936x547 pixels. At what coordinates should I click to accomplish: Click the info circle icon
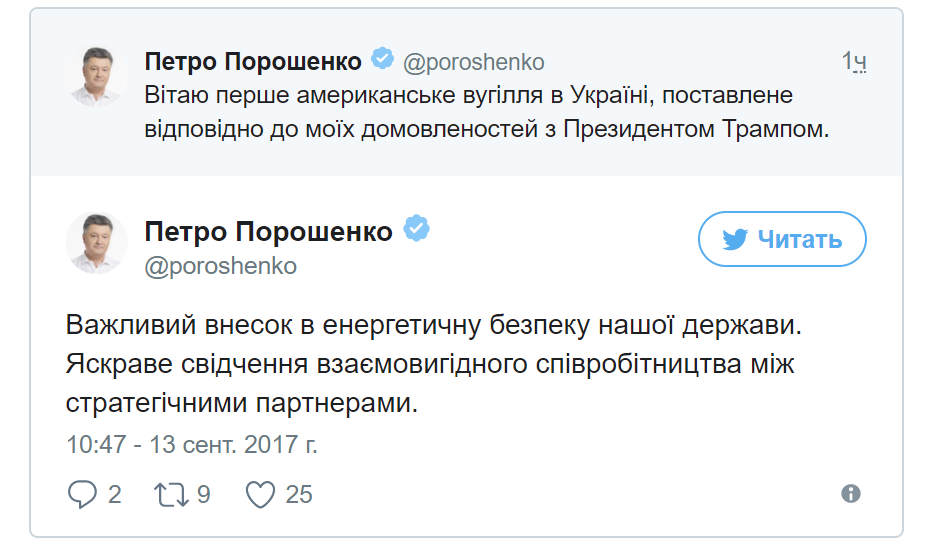click(851, 493)
